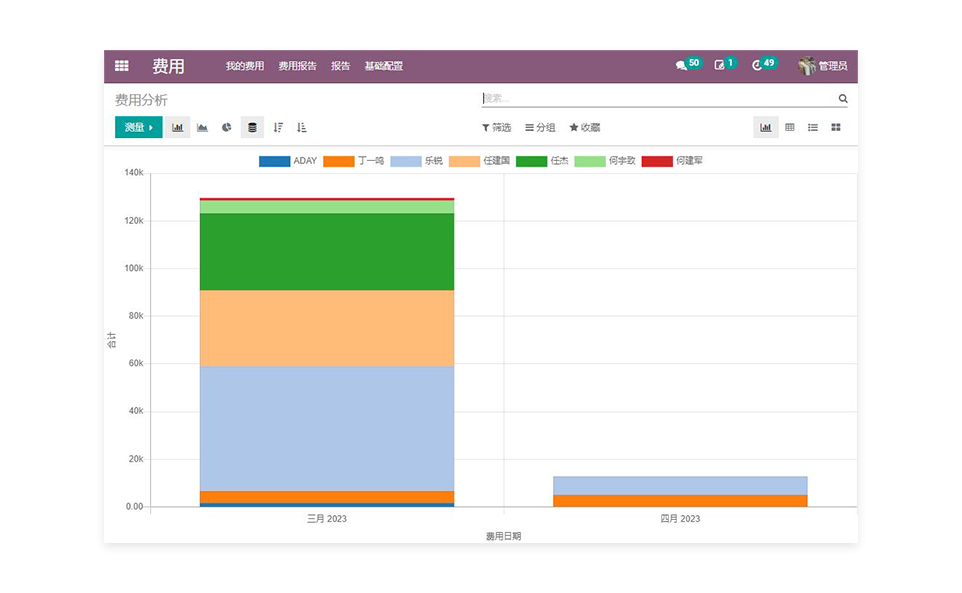Expand the 测量 measures dropdown

pos(139,128)
